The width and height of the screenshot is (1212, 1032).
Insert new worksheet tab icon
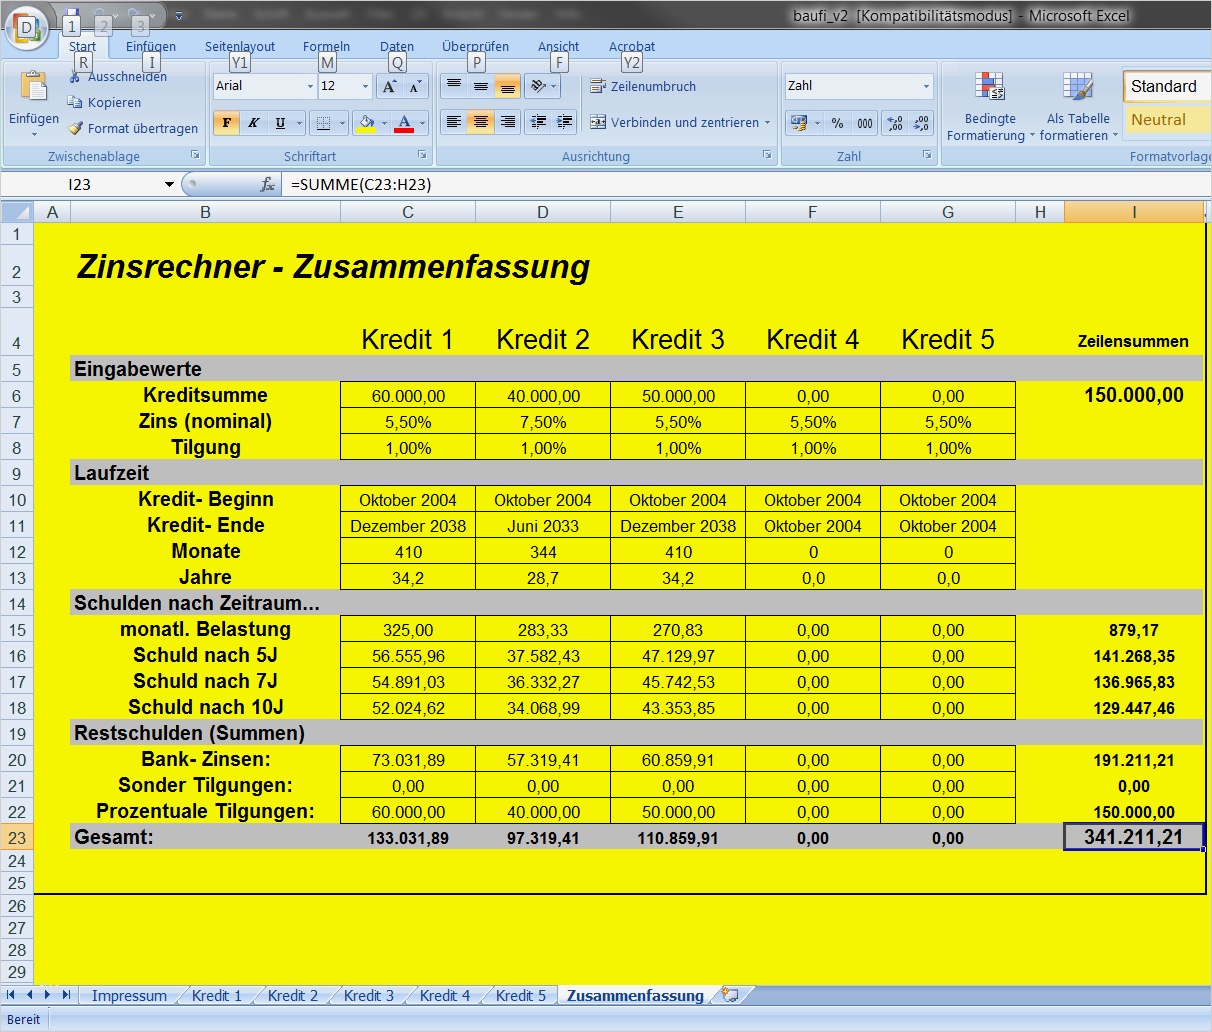[730, 995]
